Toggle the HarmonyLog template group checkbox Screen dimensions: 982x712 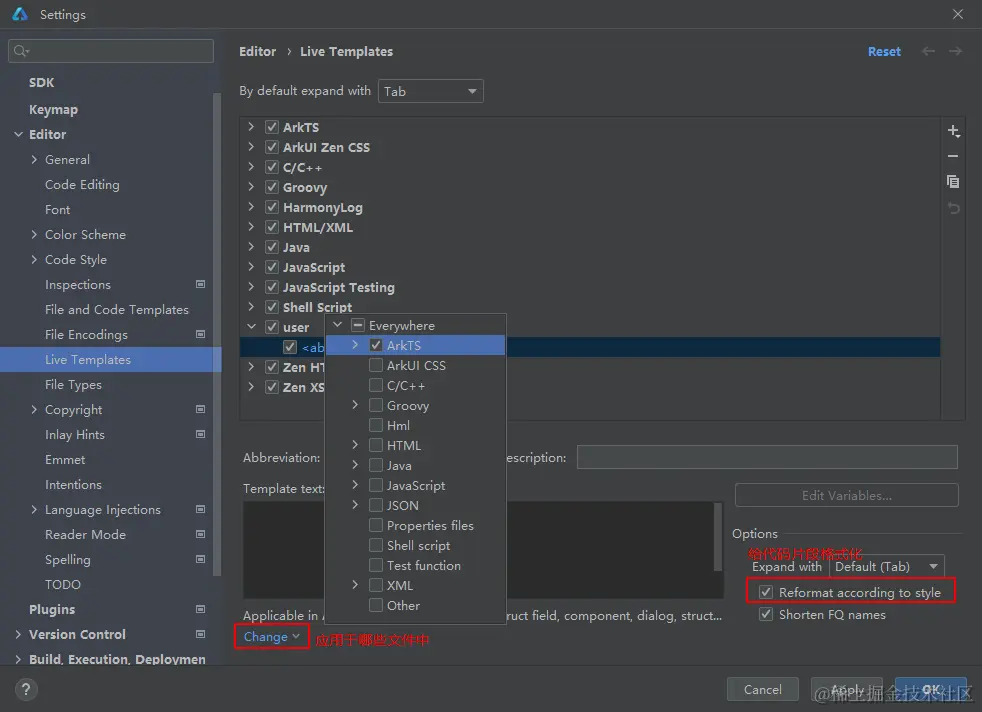coord(272,207)
